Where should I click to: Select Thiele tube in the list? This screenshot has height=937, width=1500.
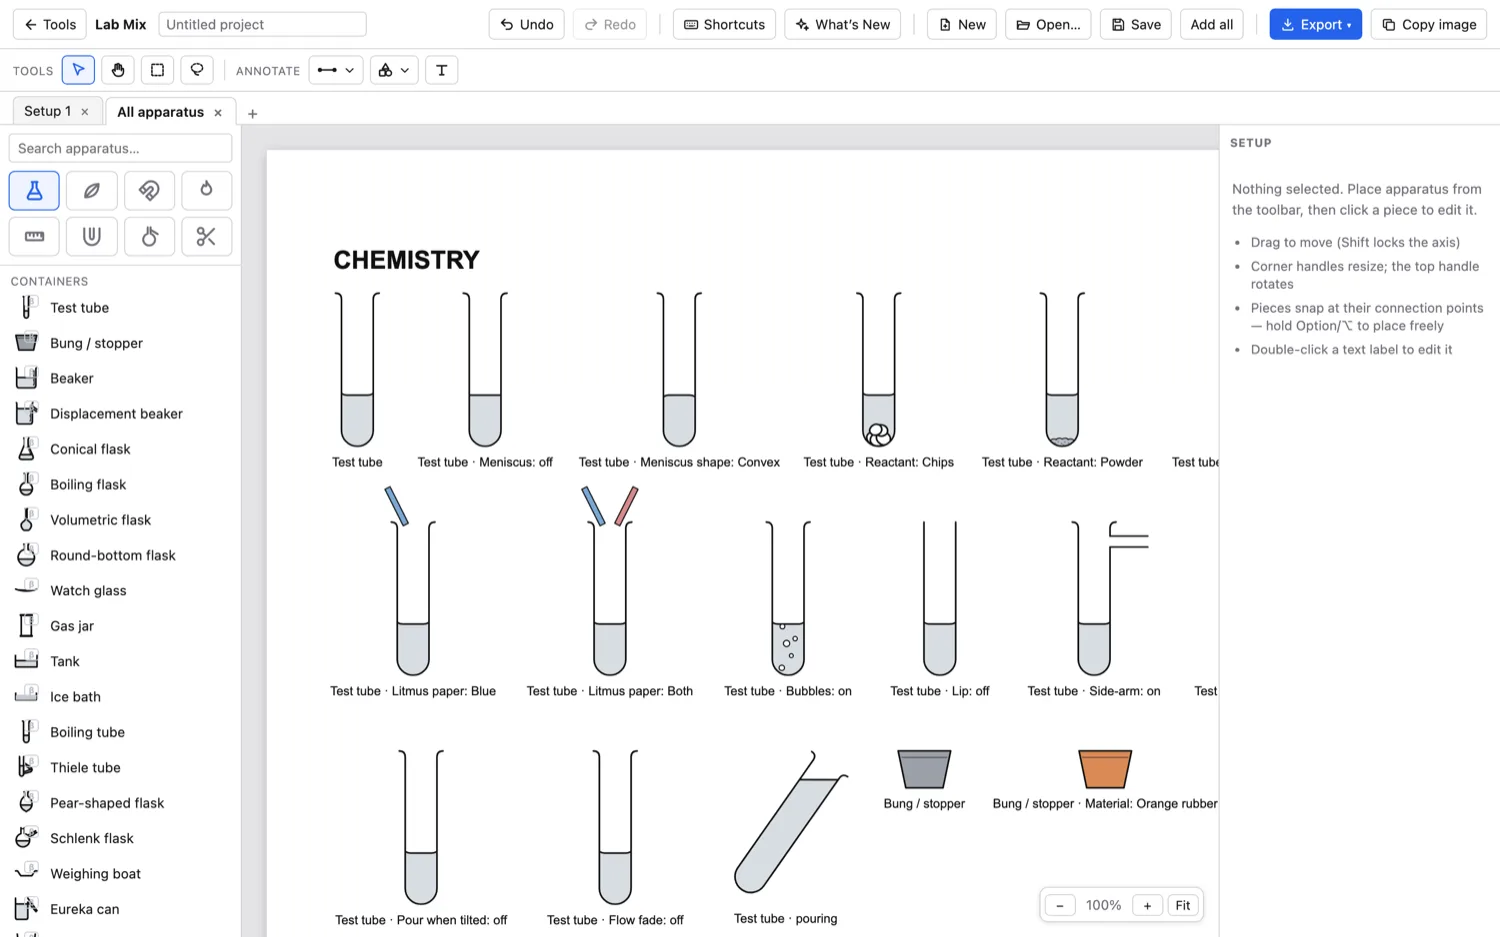point(120,768)
